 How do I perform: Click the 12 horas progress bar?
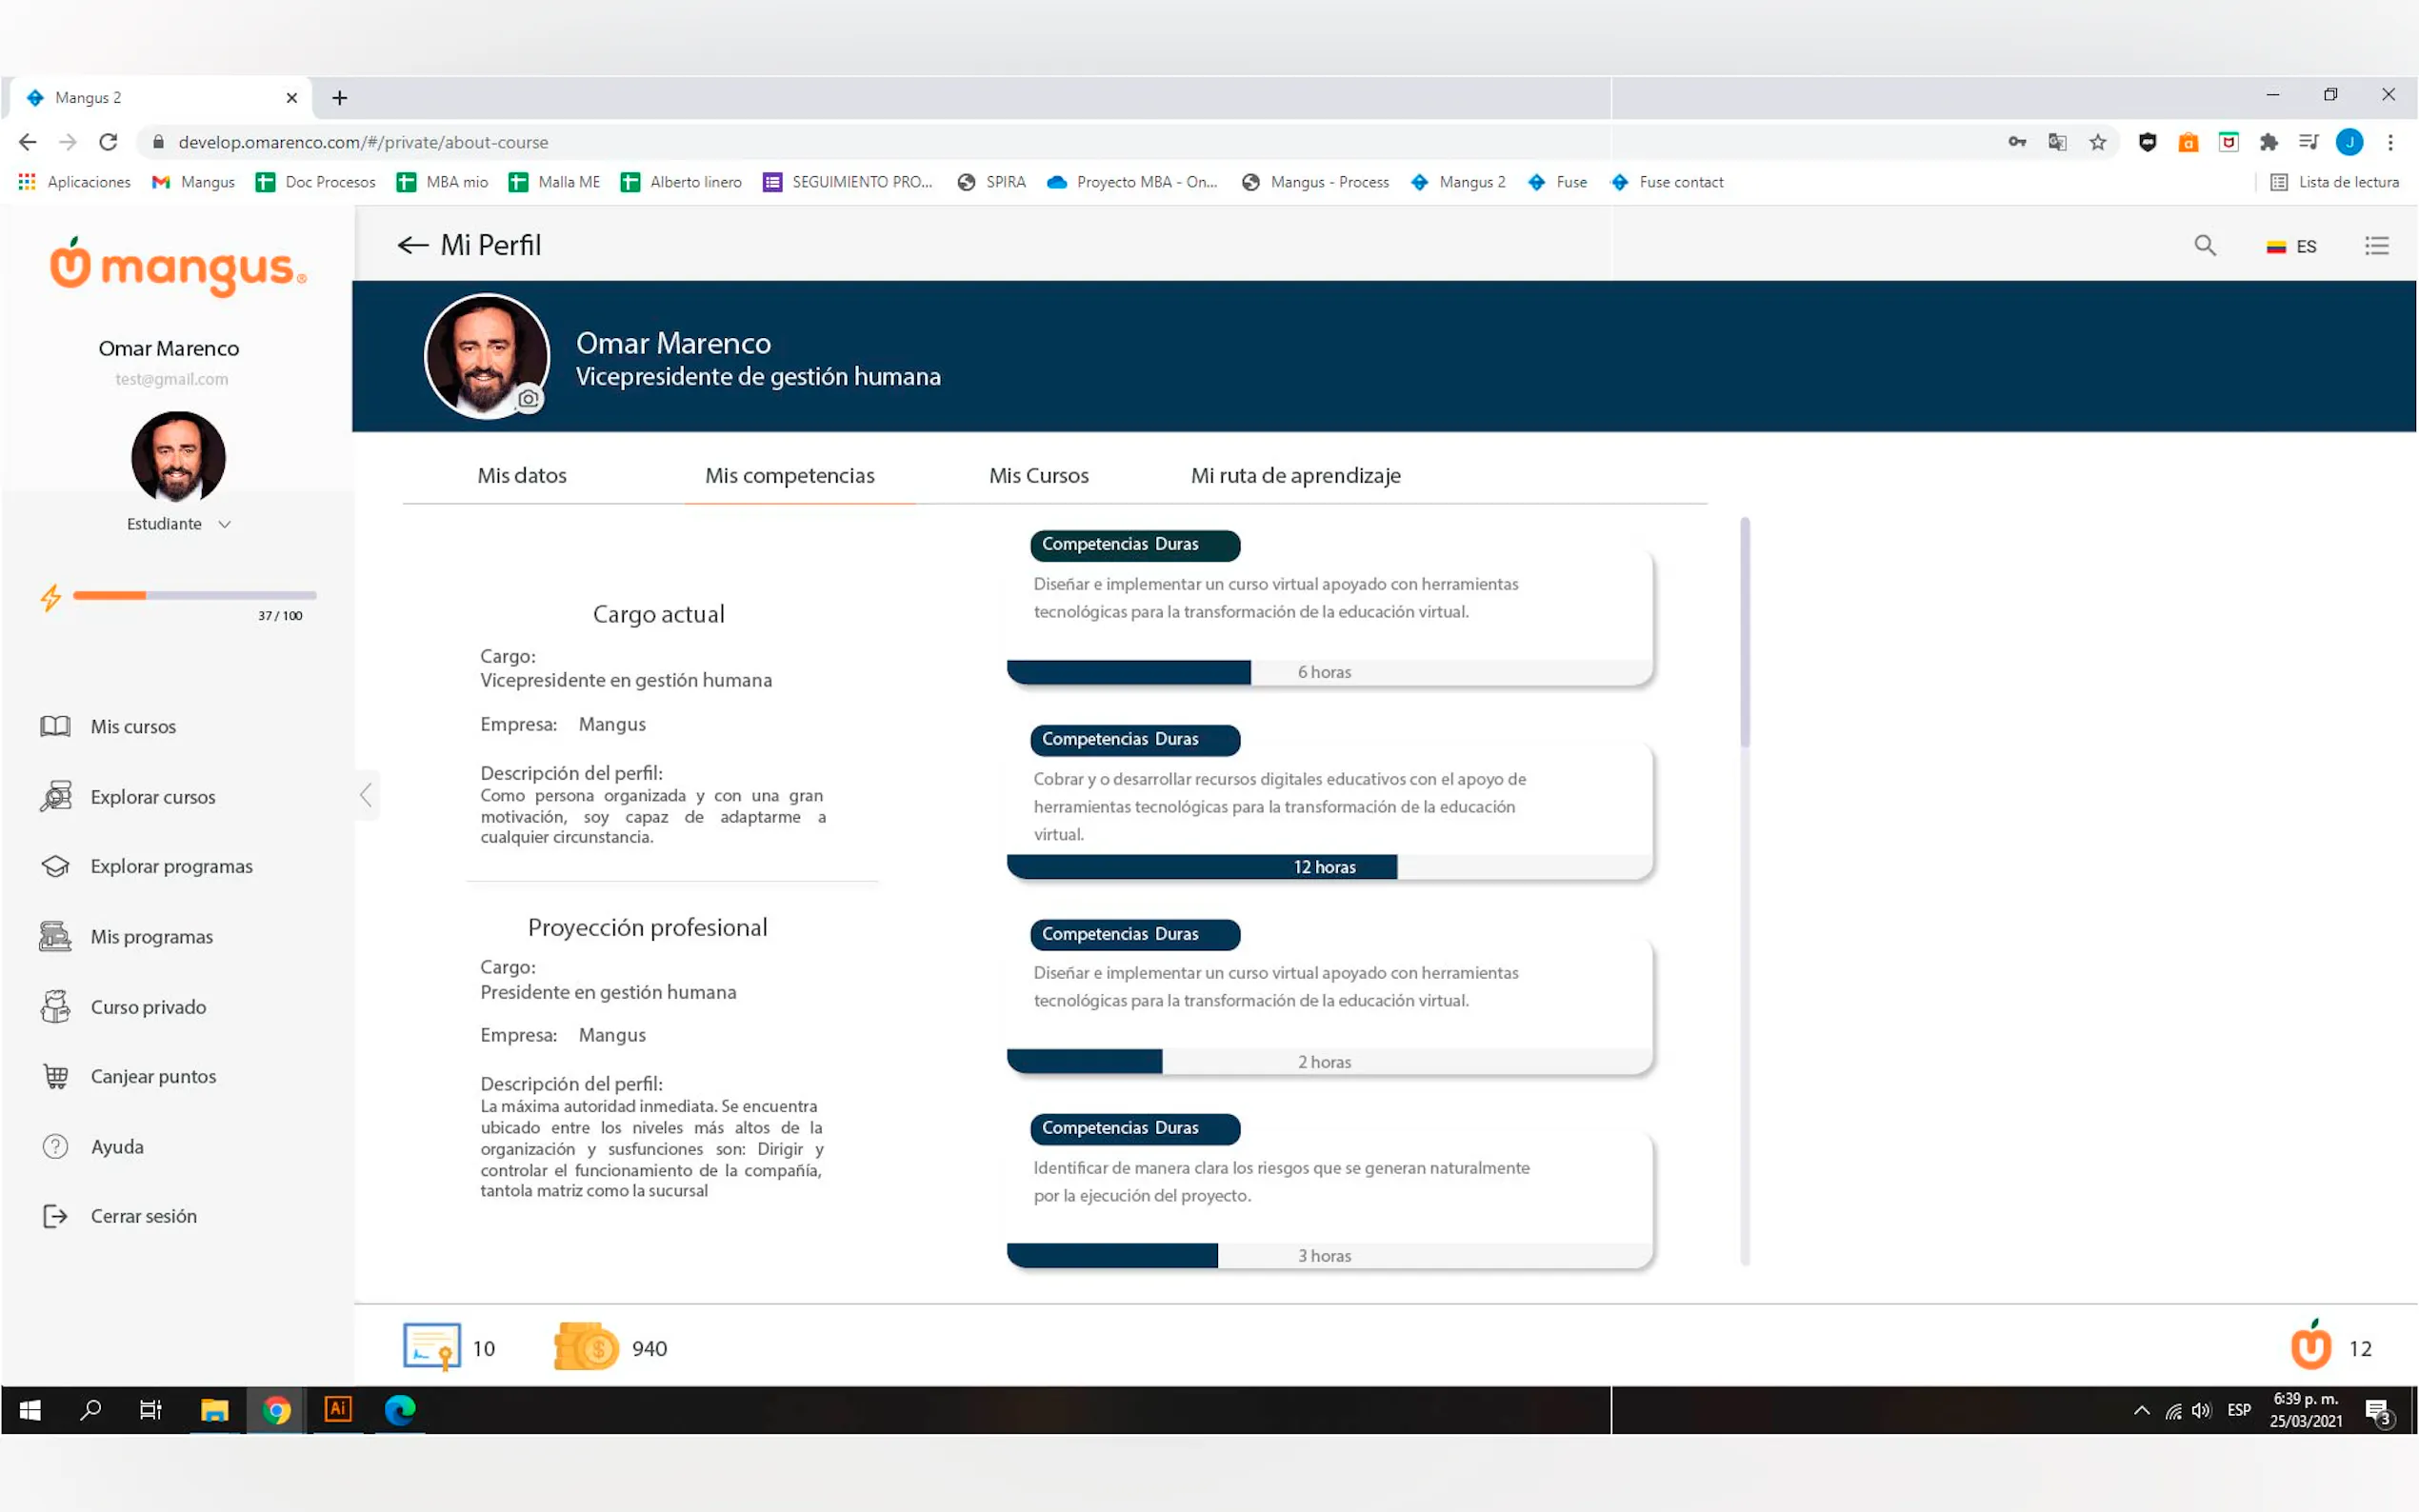[x=1324, y=867]
